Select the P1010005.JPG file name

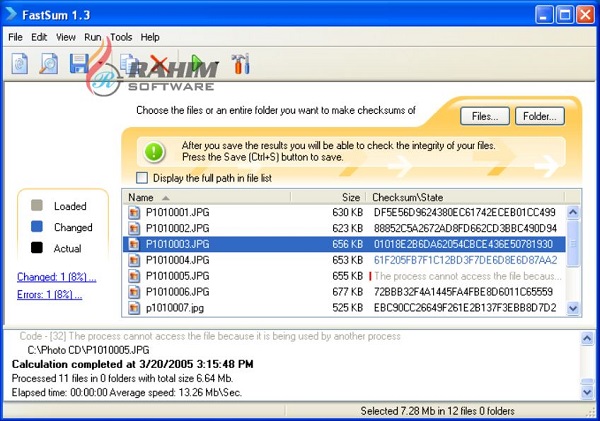[178, 276]
